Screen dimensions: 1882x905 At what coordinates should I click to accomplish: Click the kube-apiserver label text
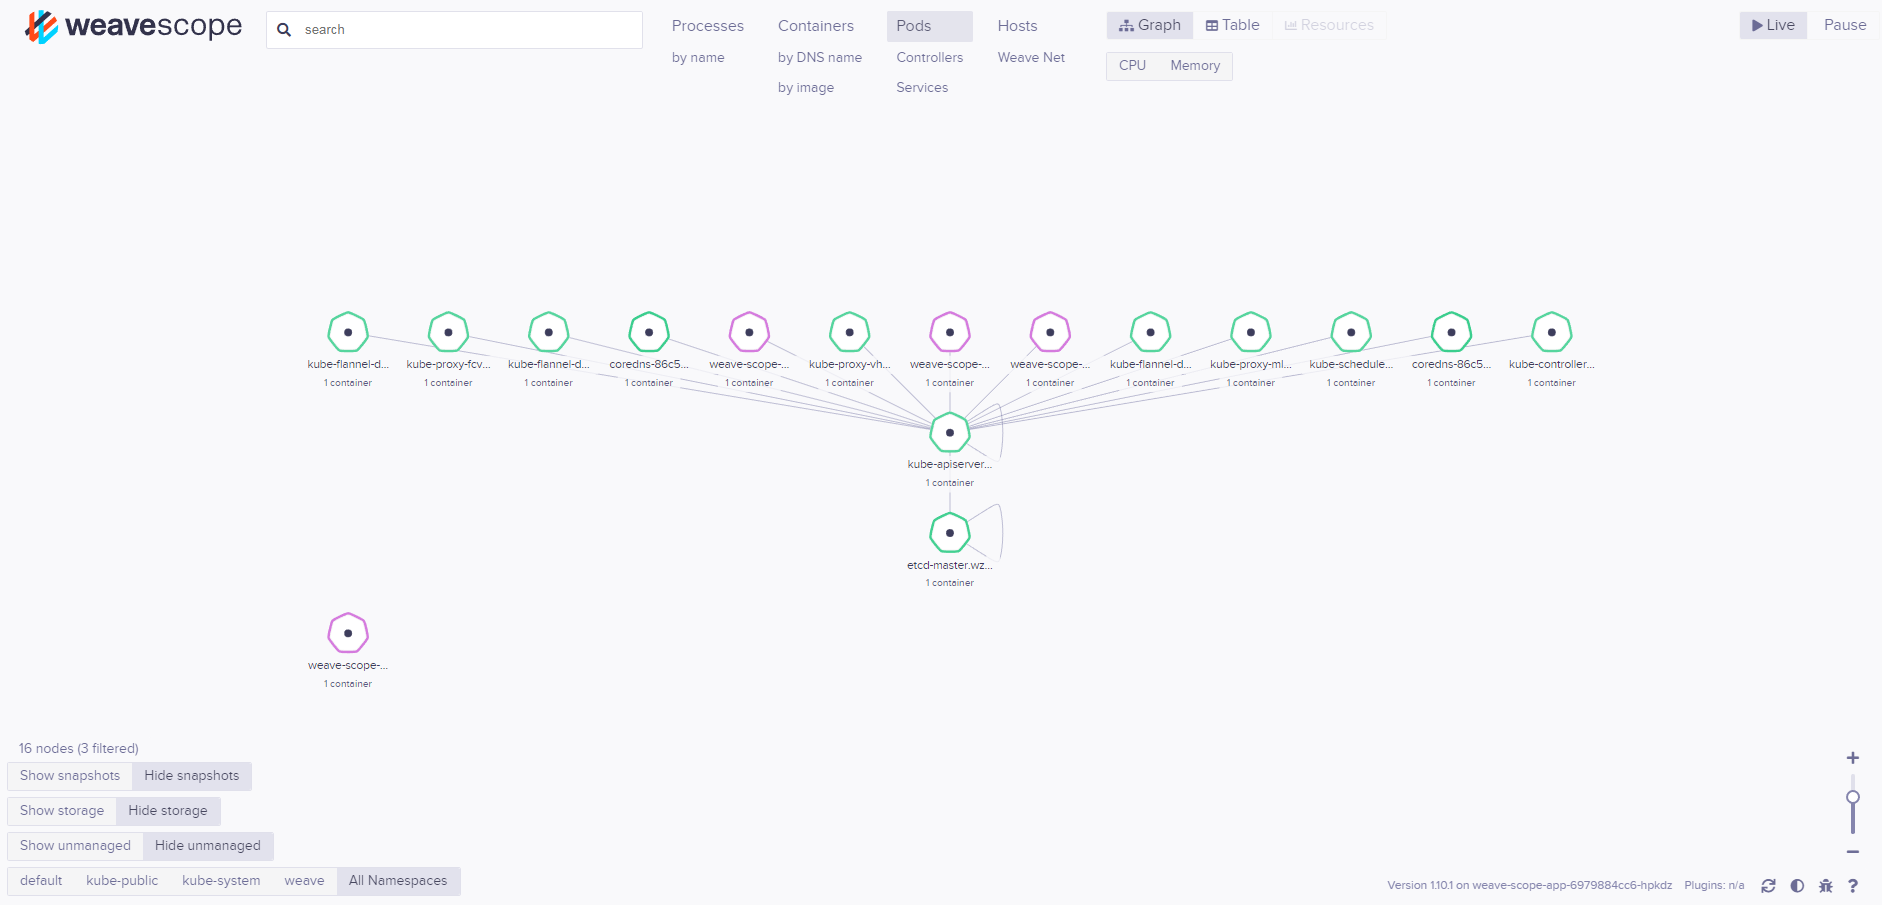pyautogui.click(x=950, y=465)
